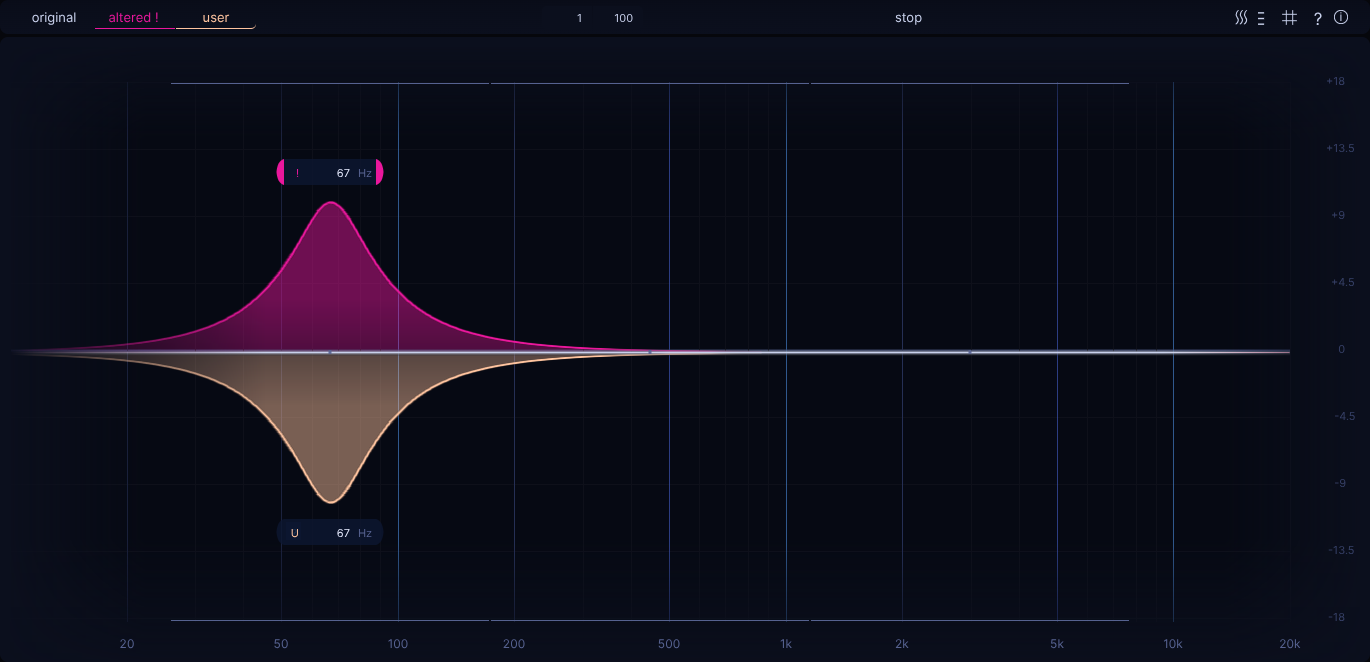
Task: Click the score value 1 in header
Action: coord(579,18)
